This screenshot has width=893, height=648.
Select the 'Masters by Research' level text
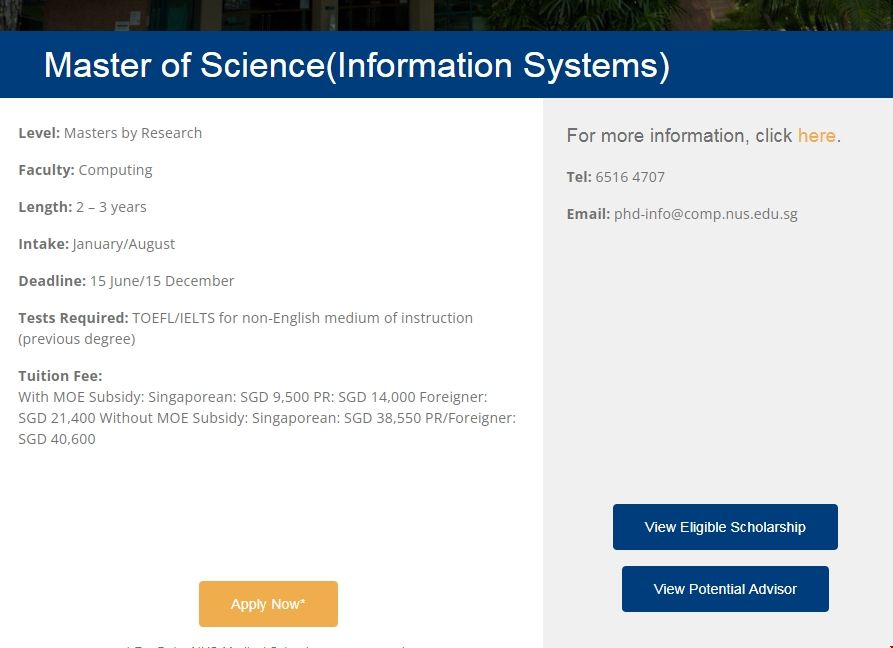click(133, 133)
